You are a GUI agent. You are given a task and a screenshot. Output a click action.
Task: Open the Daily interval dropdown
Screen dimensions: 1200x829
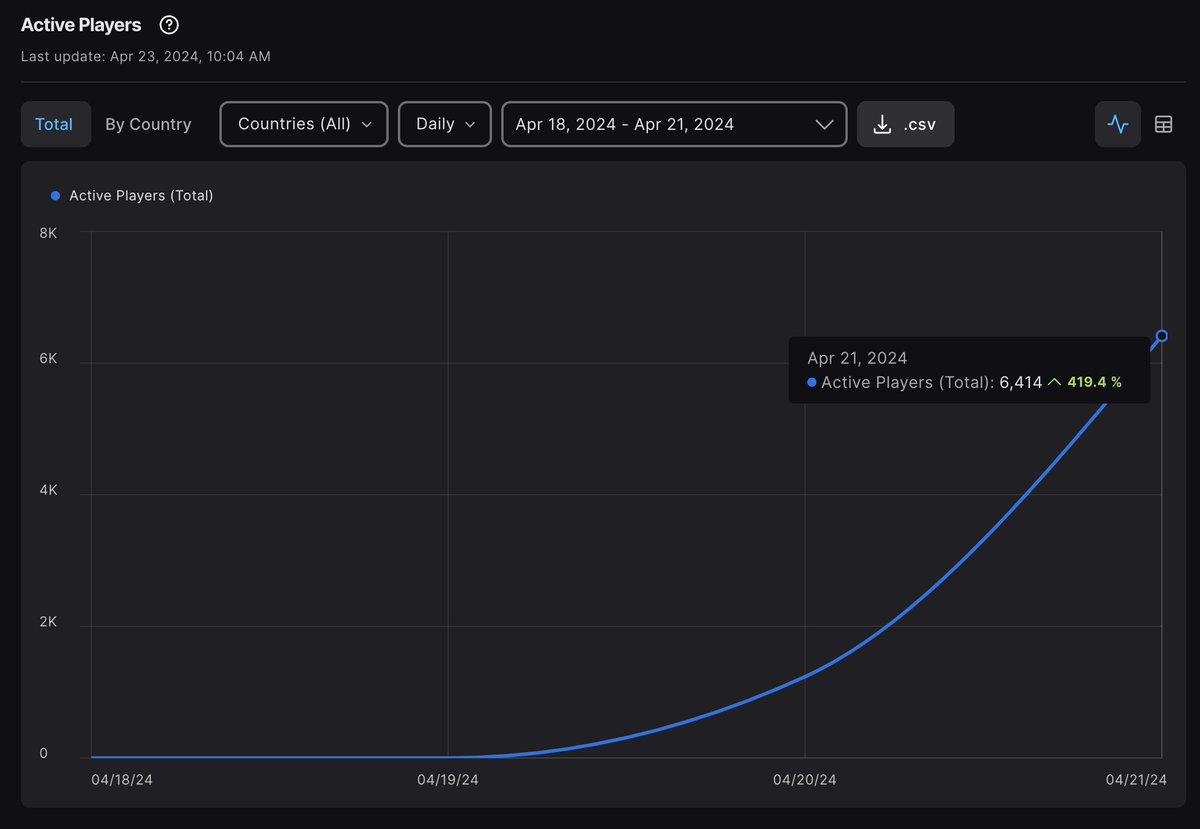445,124
